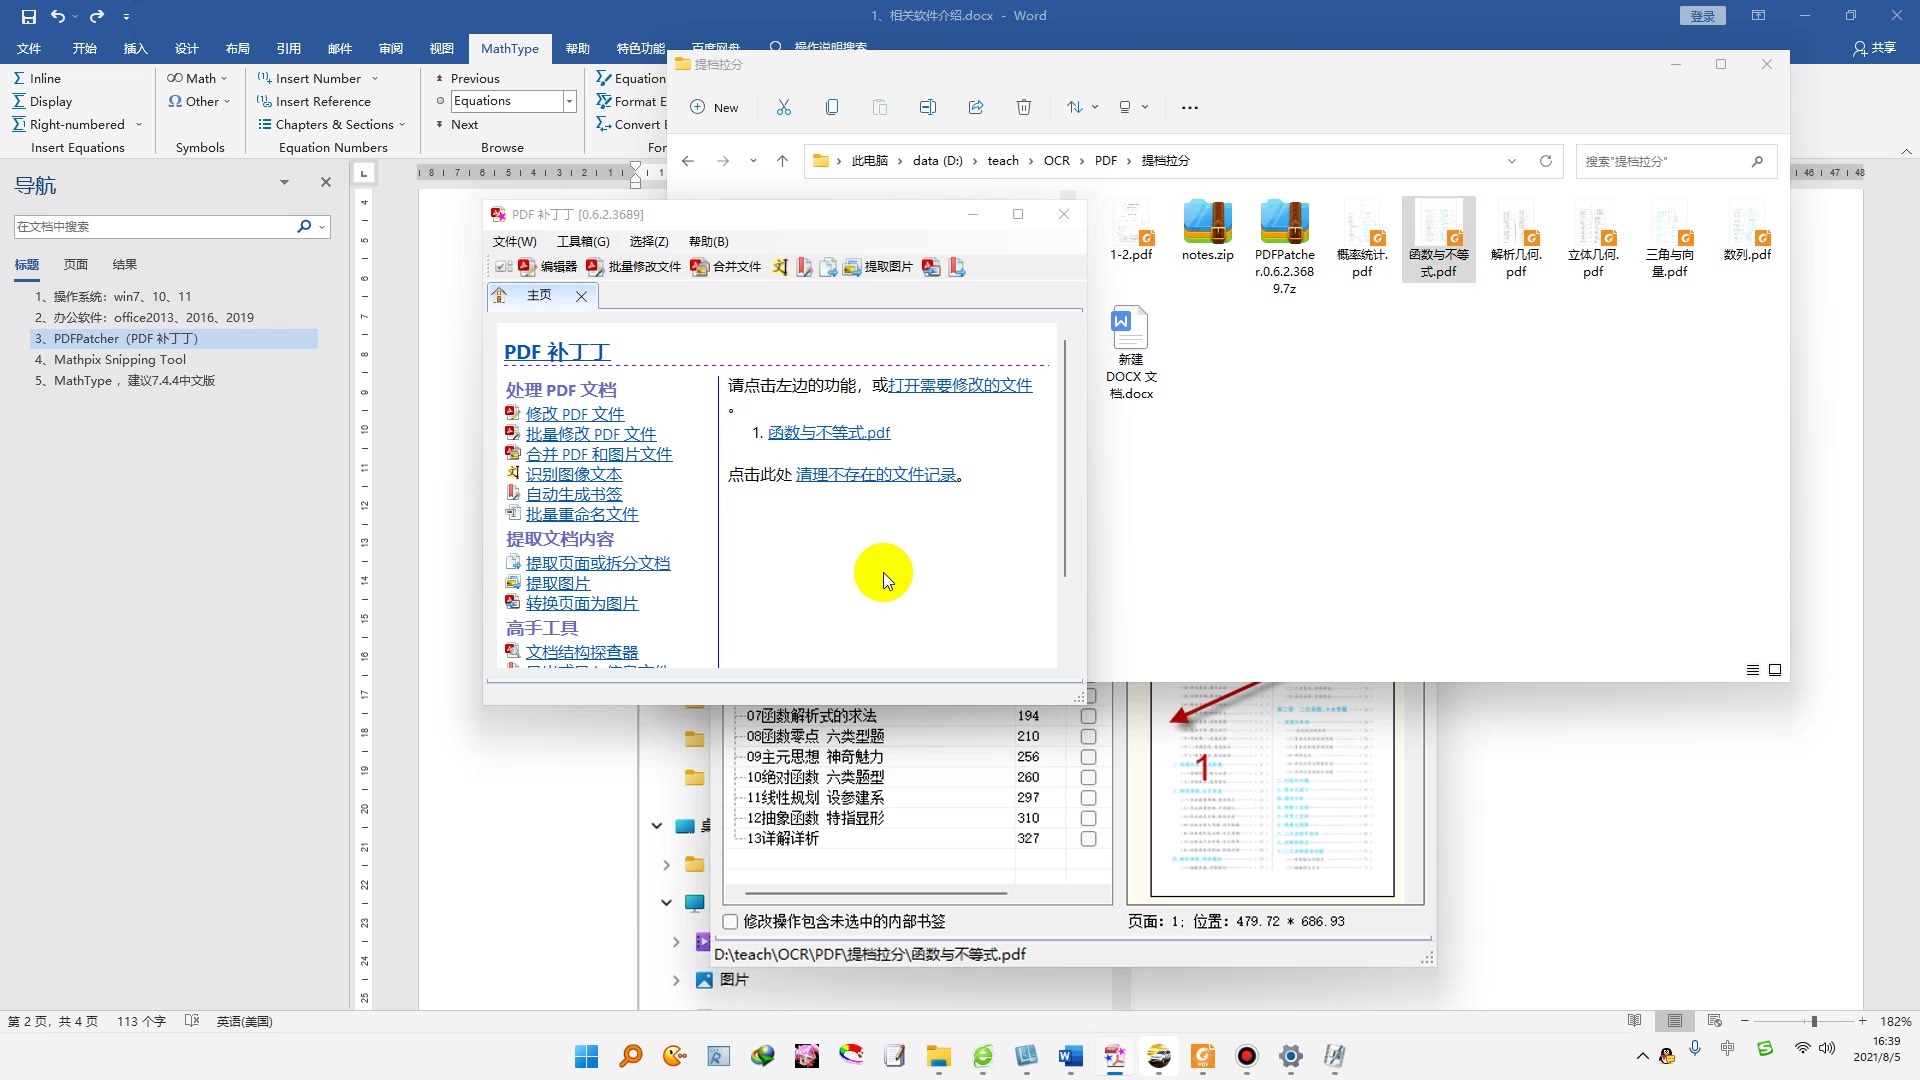Click the 打开需要修改的文件 link
The height and width of the screenshot is (1080, 1920).
pos(960,385)
